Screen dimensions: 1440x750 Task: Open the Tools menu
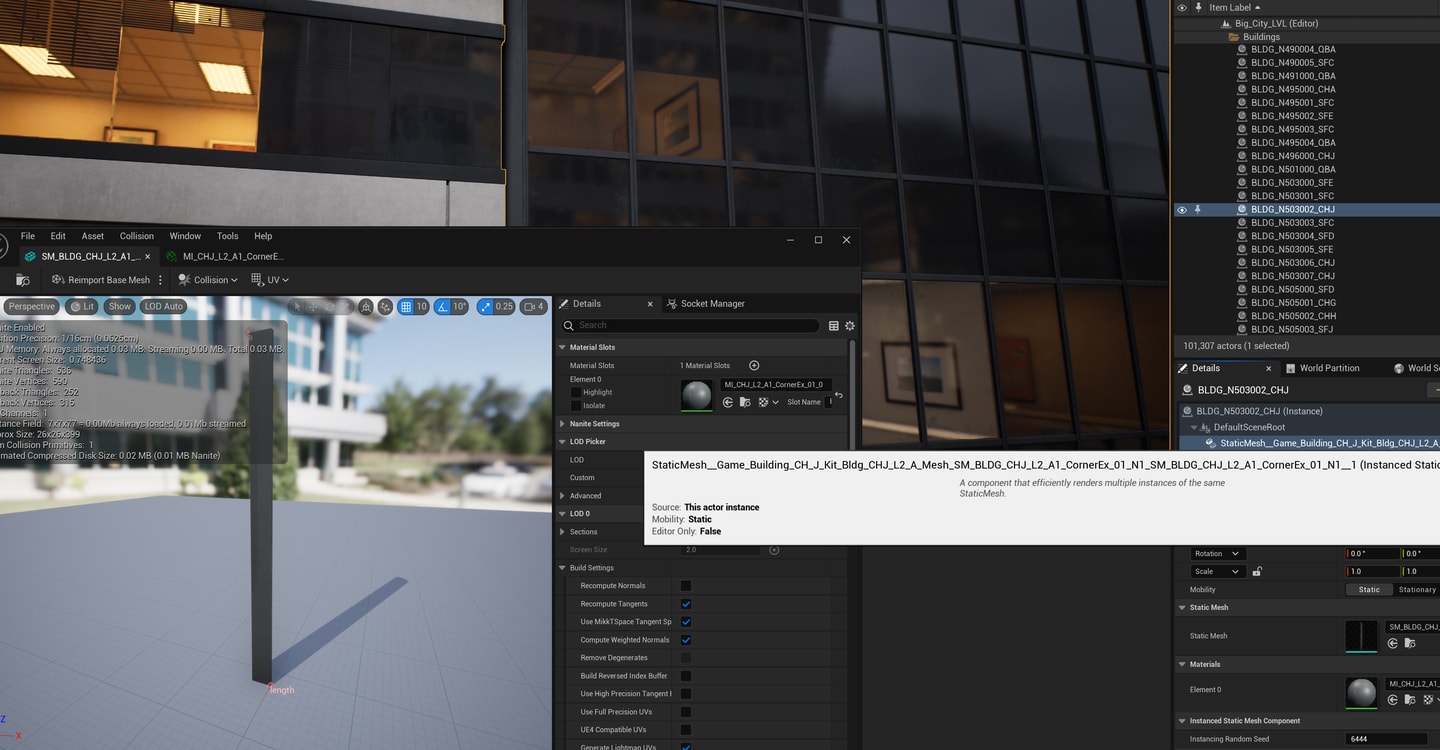click(228, 236)
